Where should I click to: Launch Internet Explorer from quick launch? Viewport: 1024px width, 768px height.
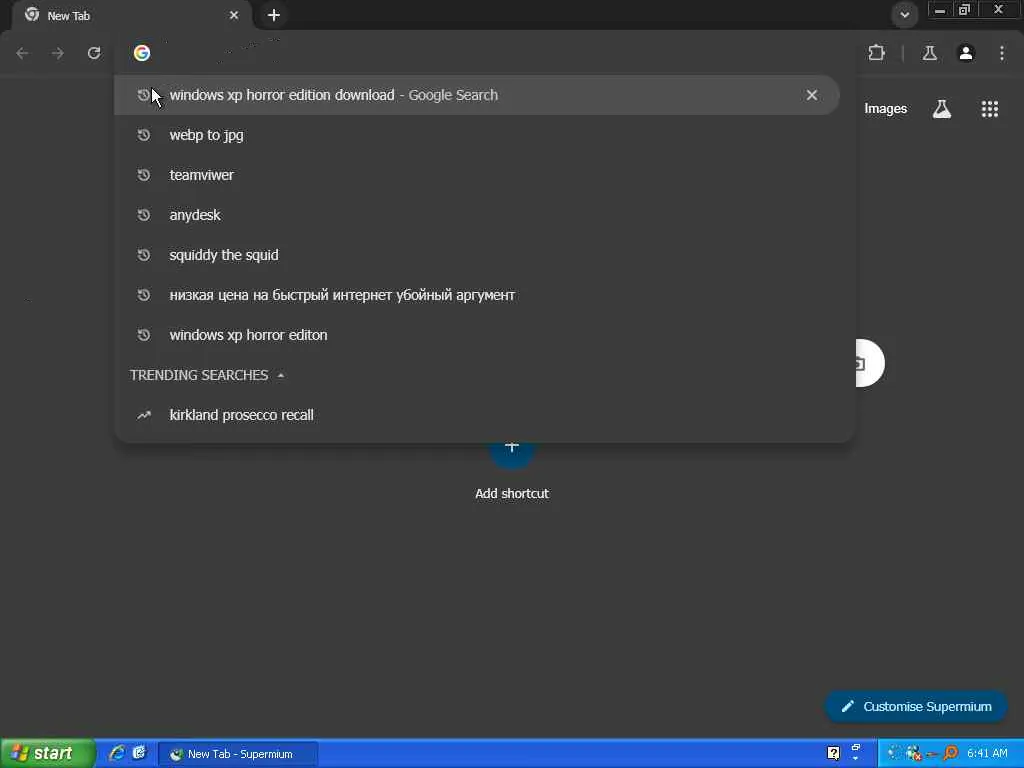click(x=117, y=754)
